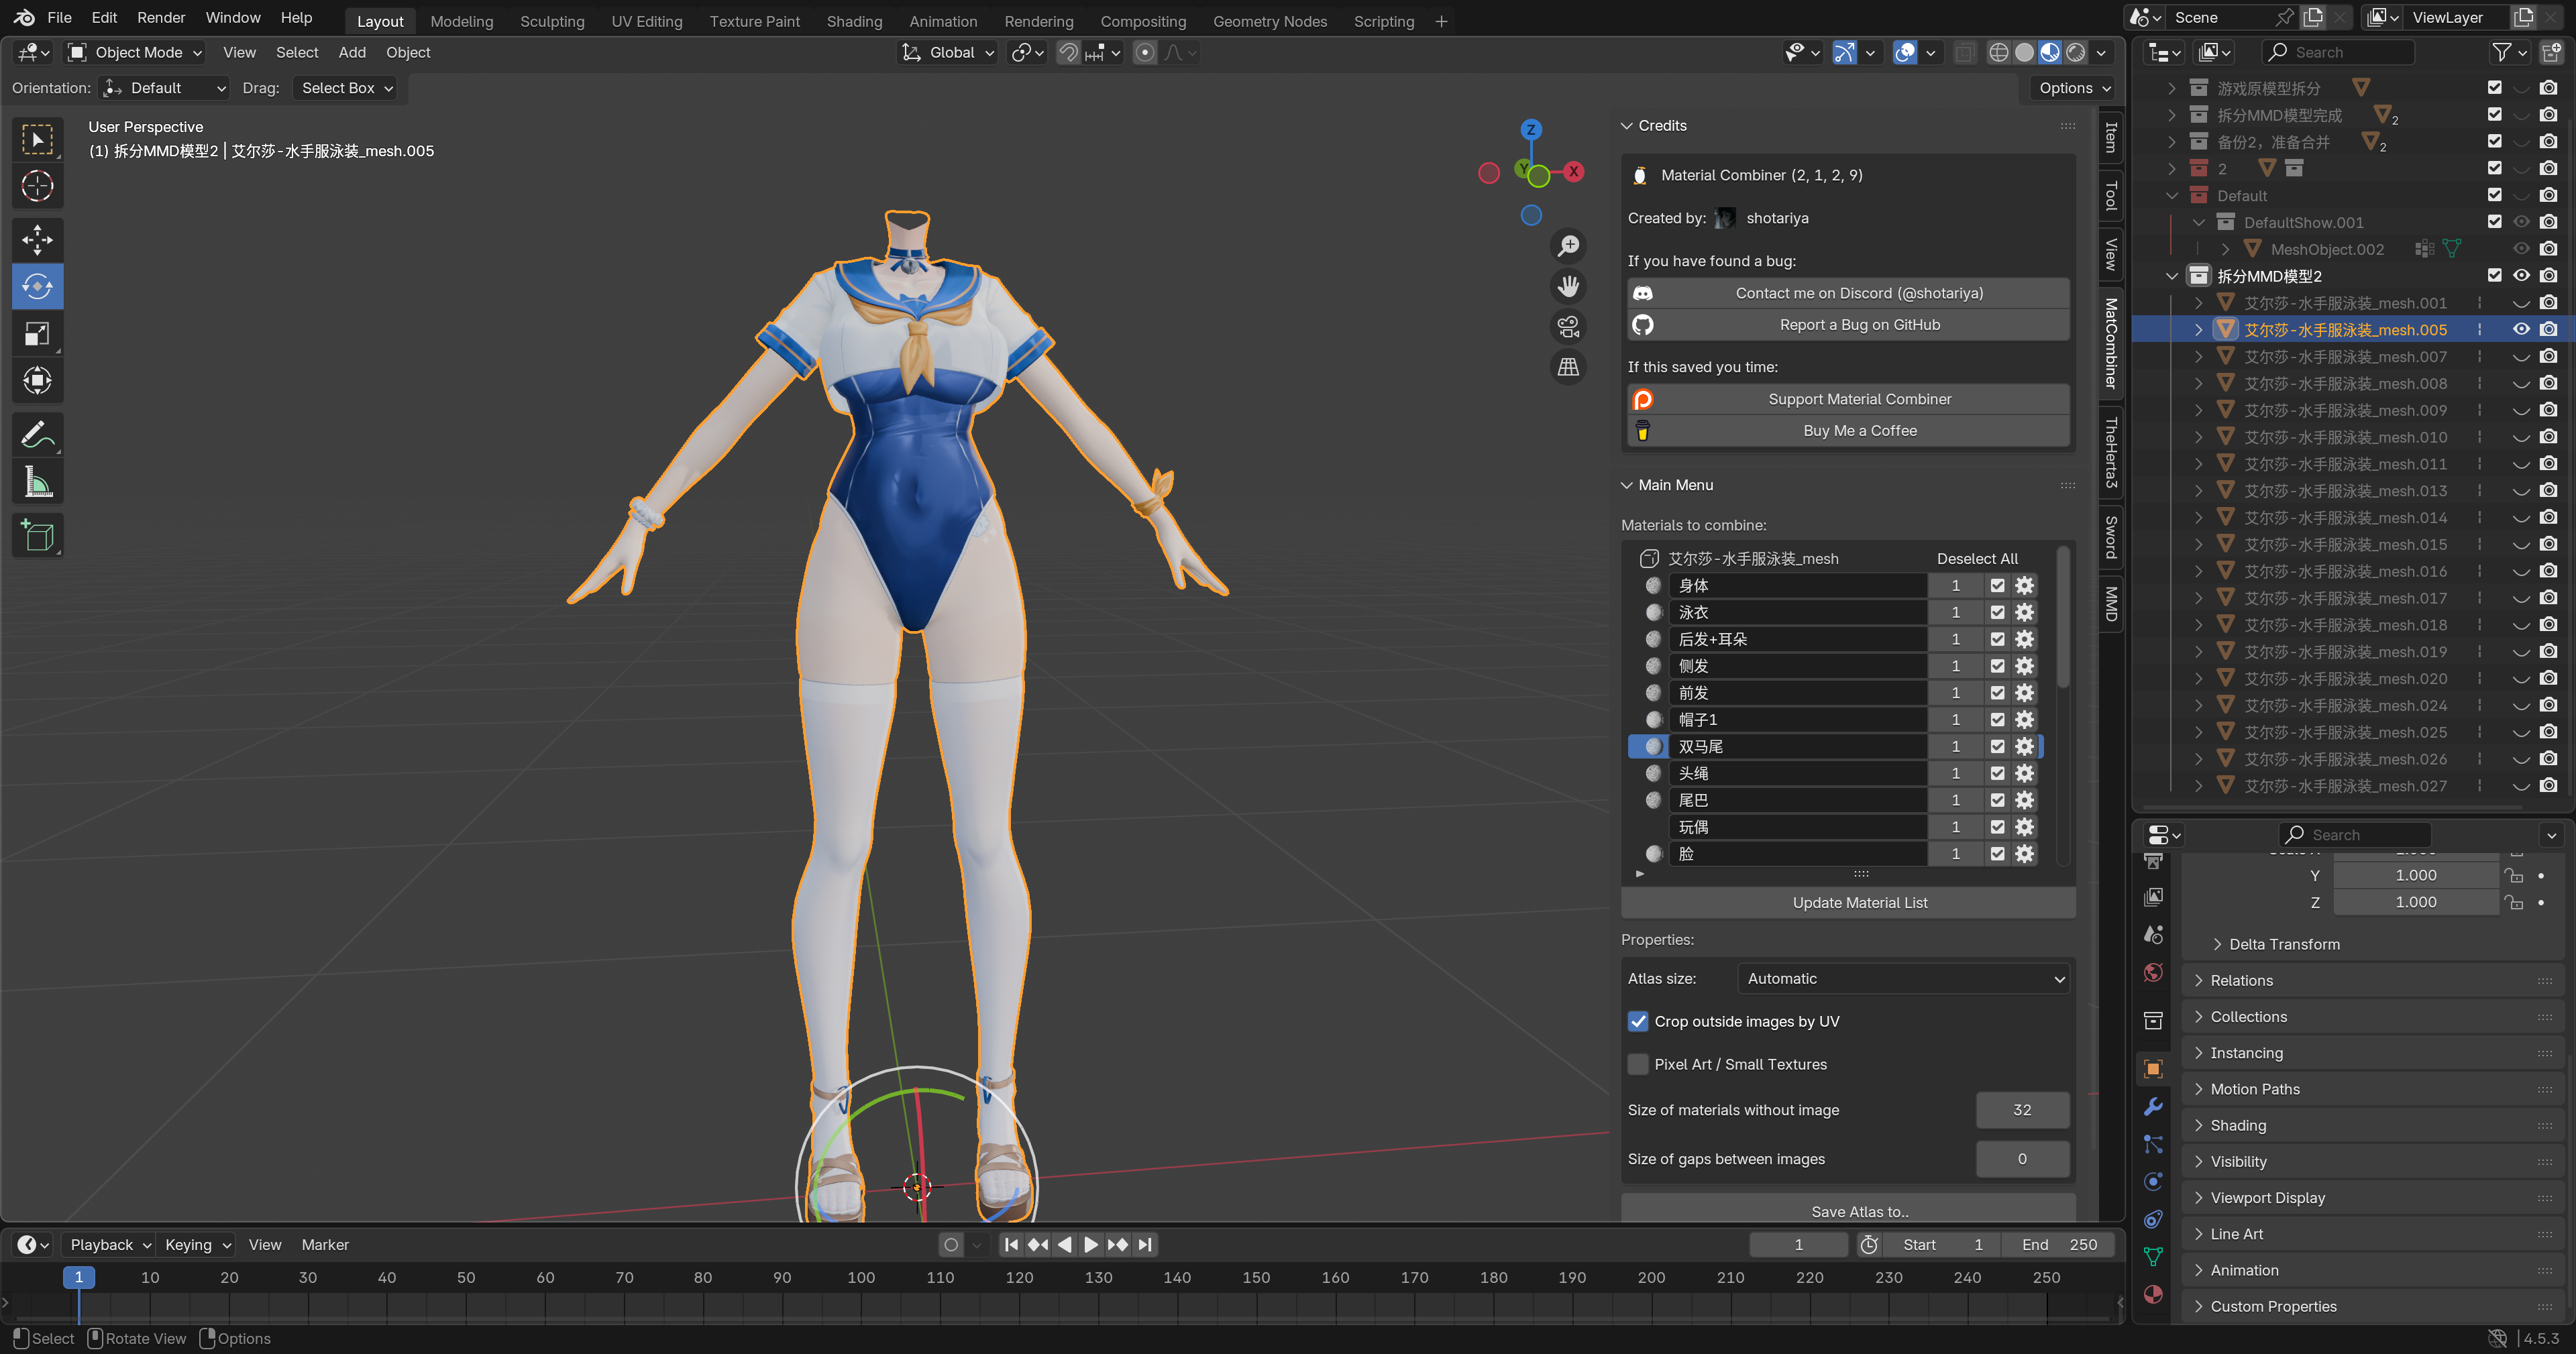
Task: Hide 艾尔莎-水手服泳装_mesh.005 via eye icon
Action: 2521,329
